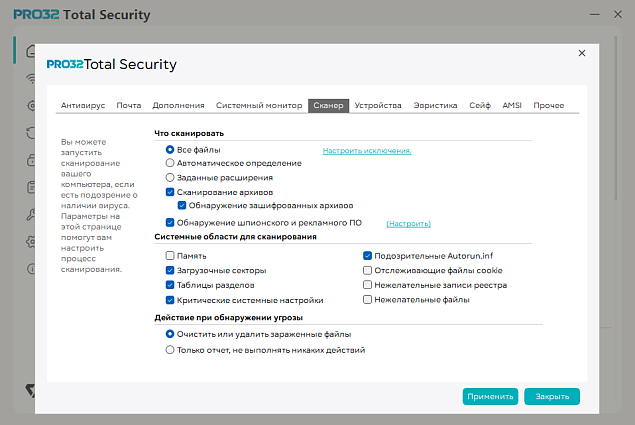Click the main window vertical scrollbar
Screen dimensions: 635x425
pyautogui.click(x=616, y=118)
